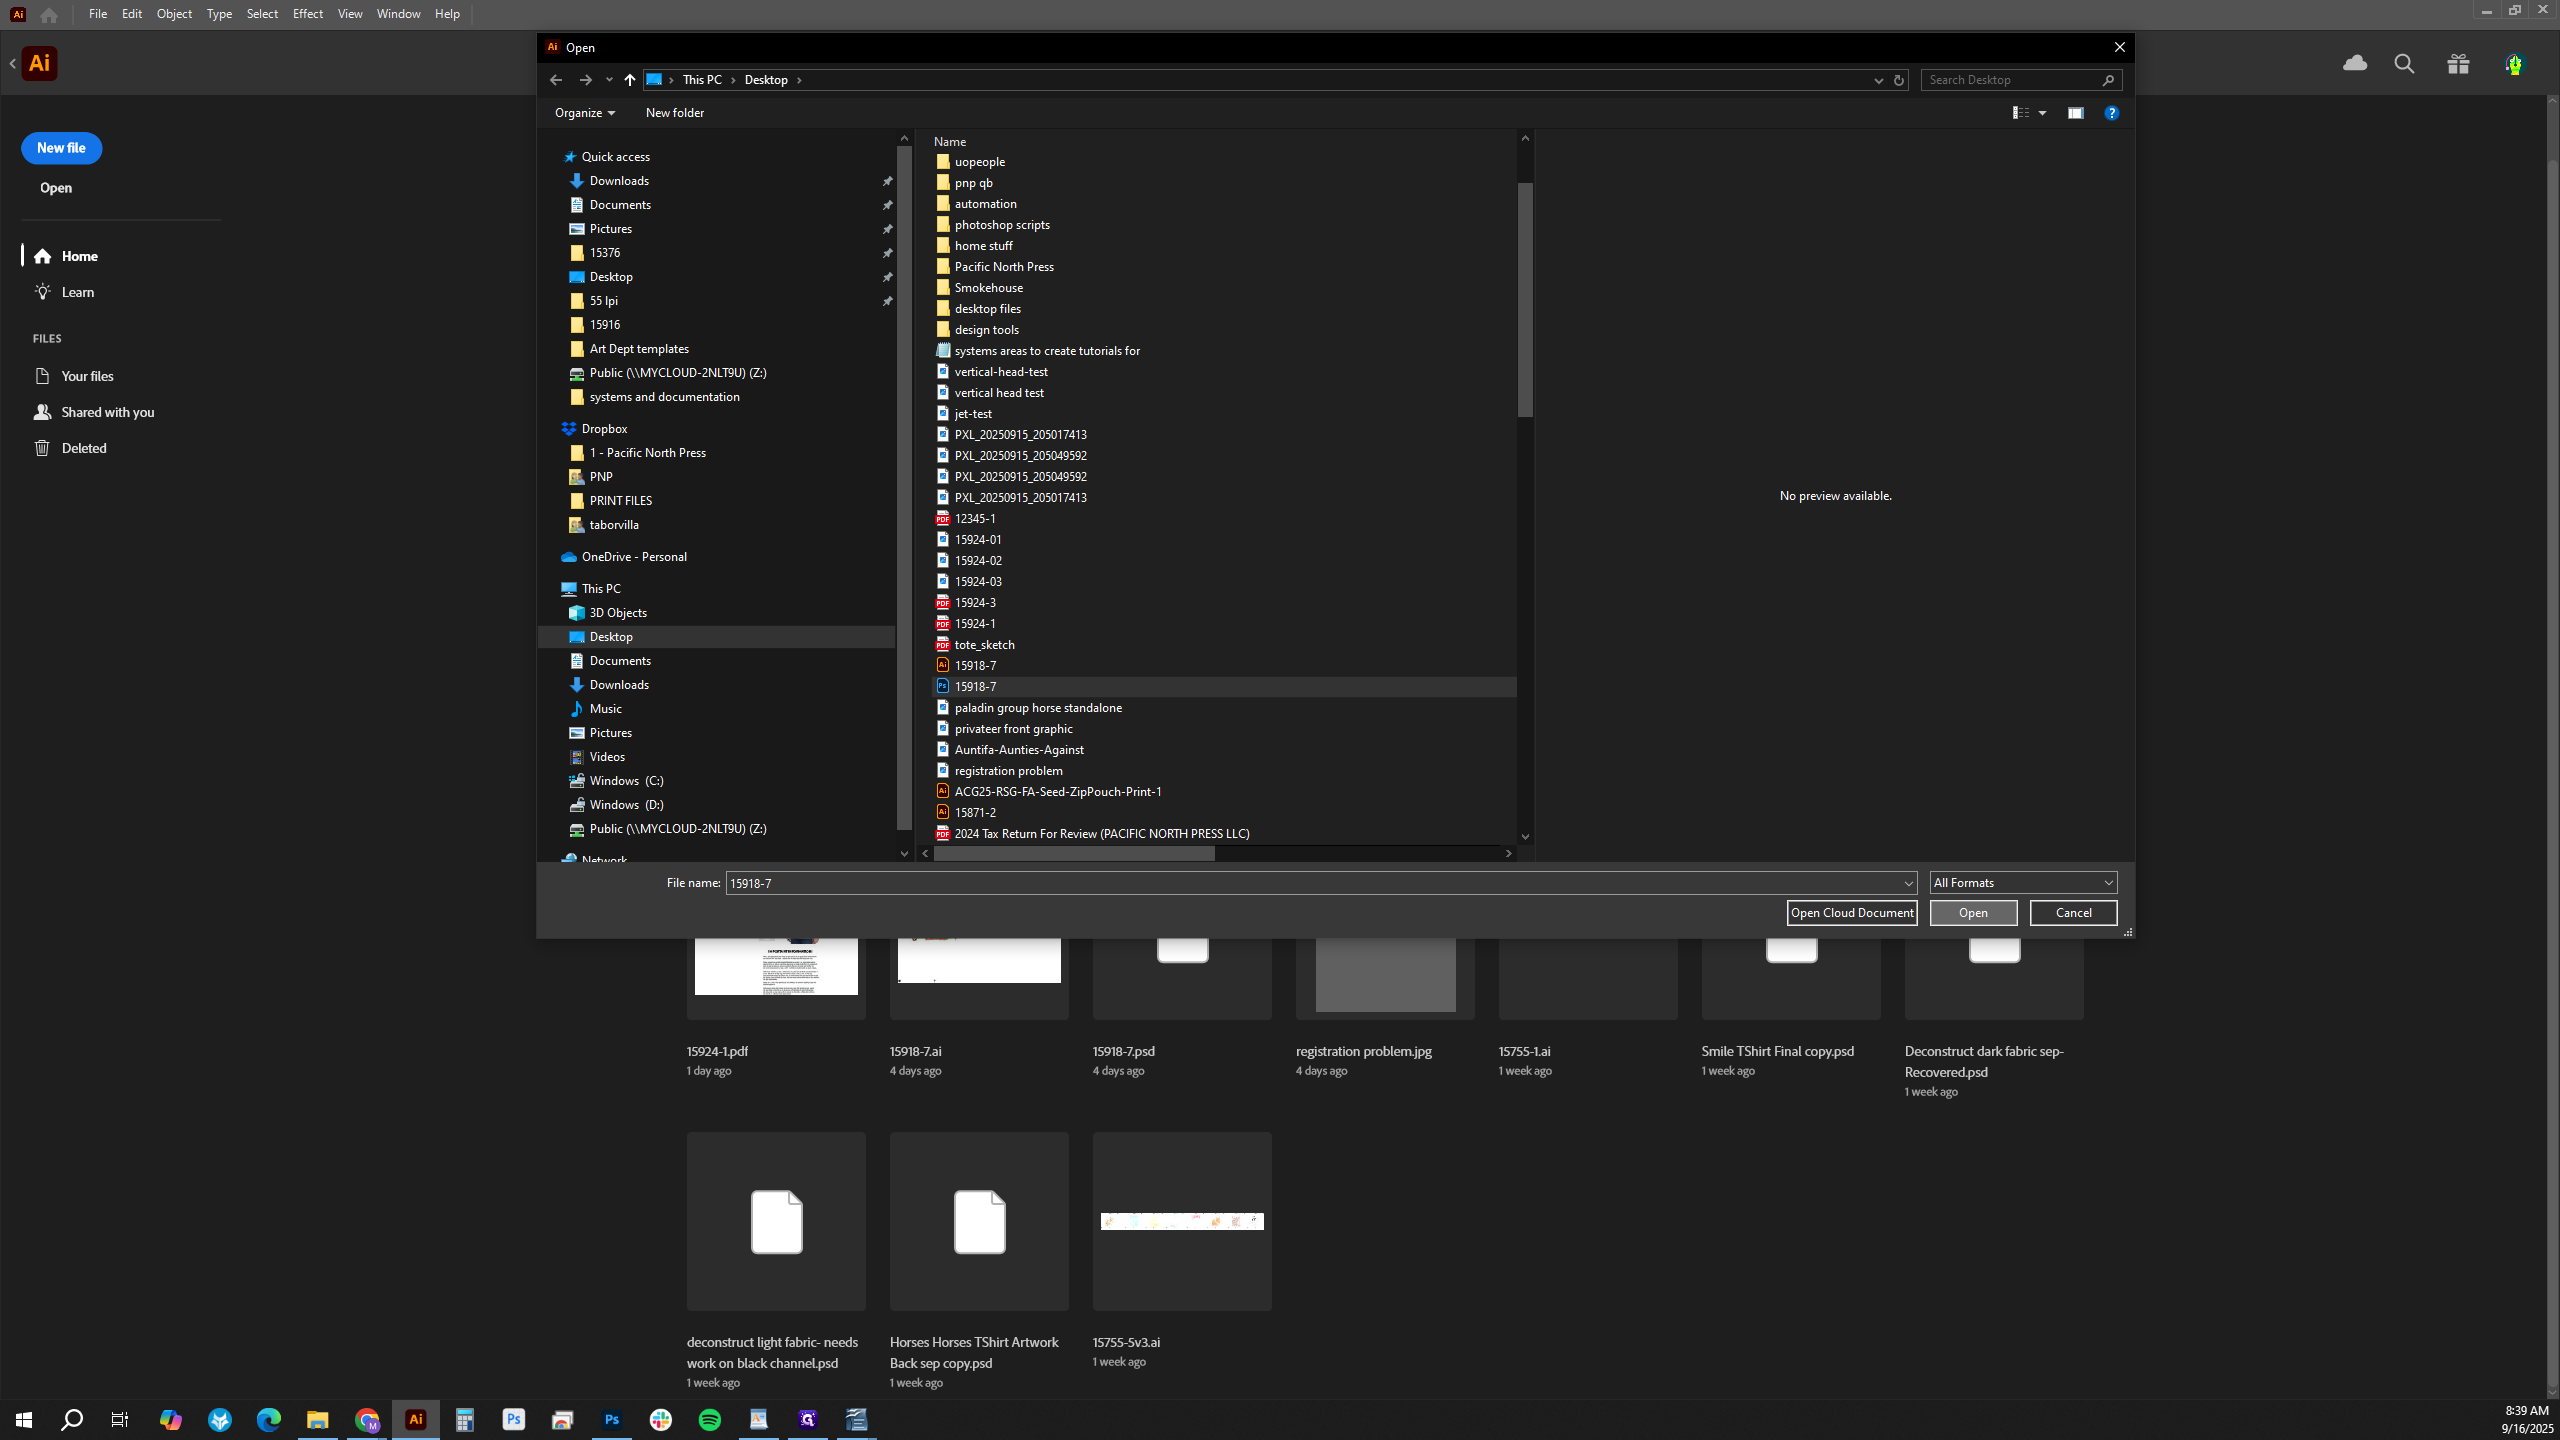
Task: Click the cloud sync status icon
Action: coord(2355,64)
